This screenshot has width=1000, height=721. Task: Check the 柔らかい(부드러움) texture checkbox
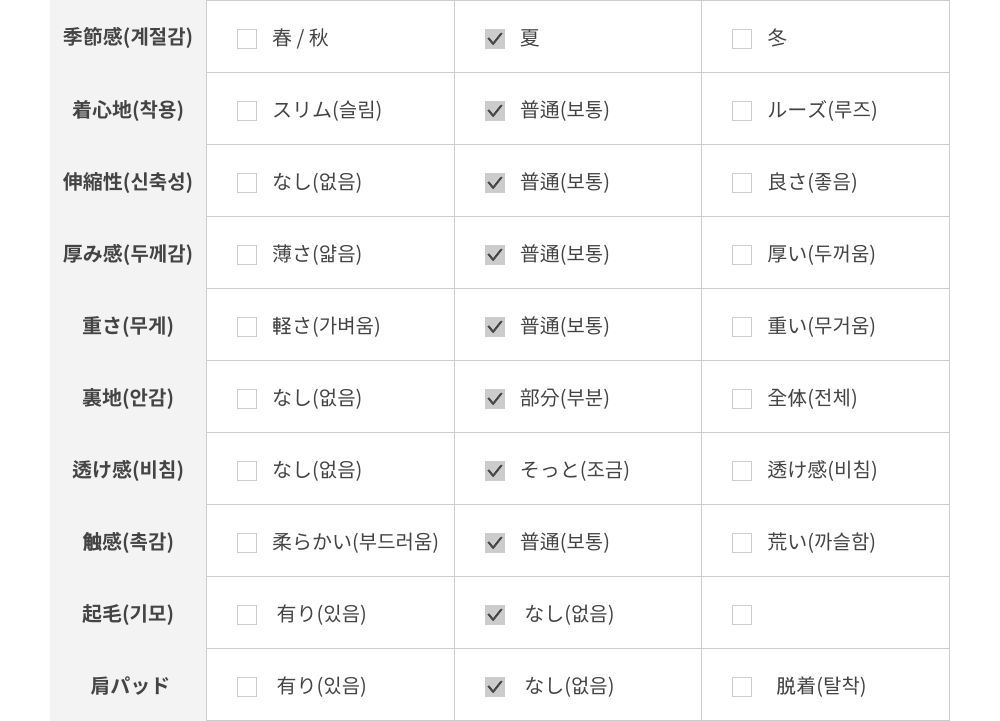247,543
